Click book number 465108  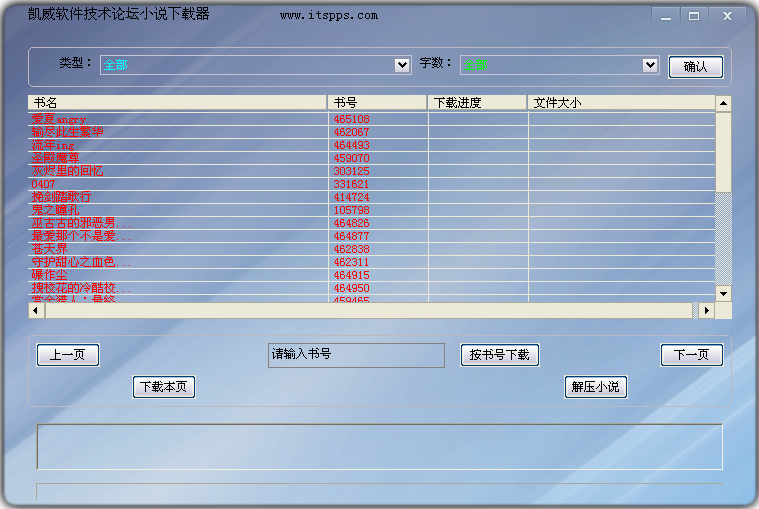tap(351, 119)
